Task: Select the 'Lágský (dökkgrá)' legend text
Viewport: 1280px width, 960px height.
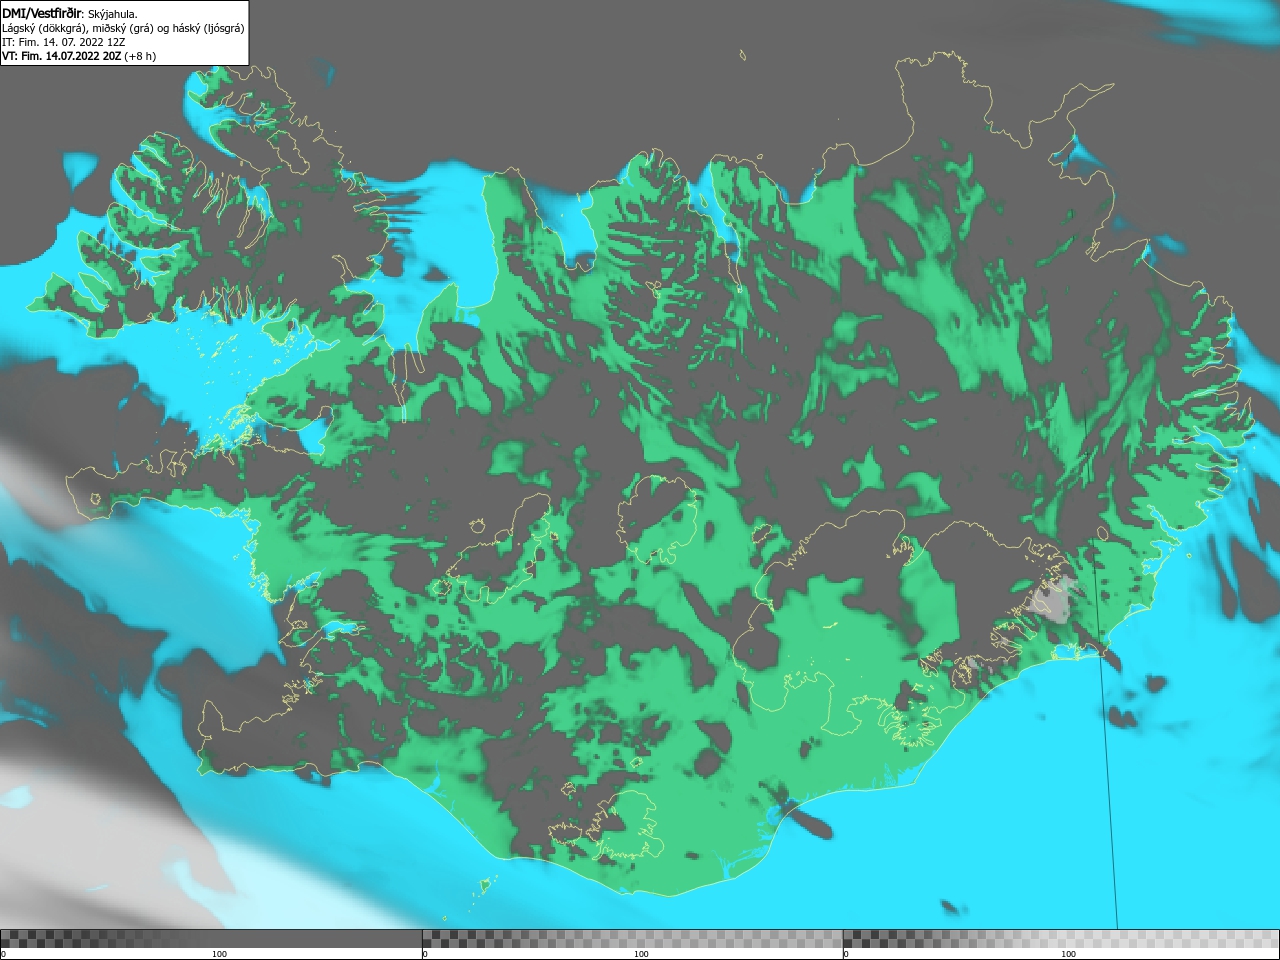Action: 46,28
